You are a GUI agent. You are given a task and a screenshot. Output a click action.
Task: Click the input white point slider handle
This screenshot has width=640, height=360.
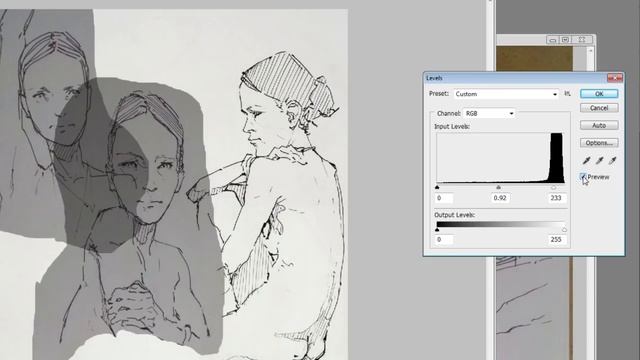[x=553, y=187]
